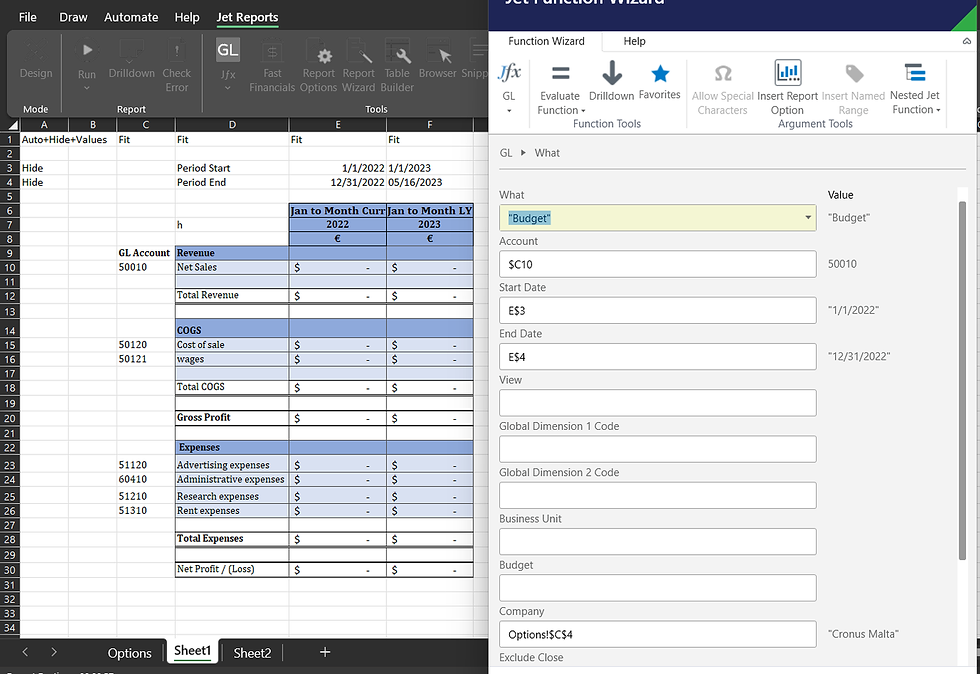Click the View input field
This screenshot has height=674, width=980.
tap(658, 403)
